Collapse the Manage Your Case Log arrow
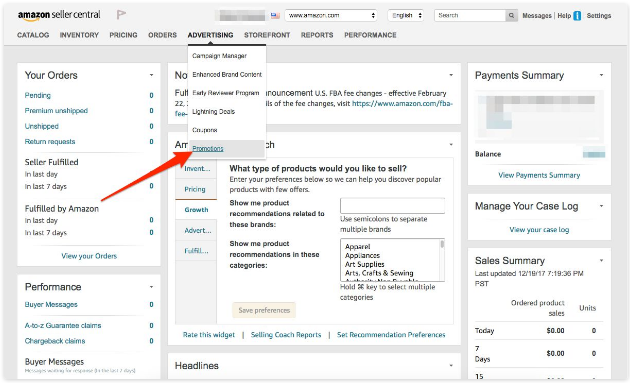 (x=601, y=206)
